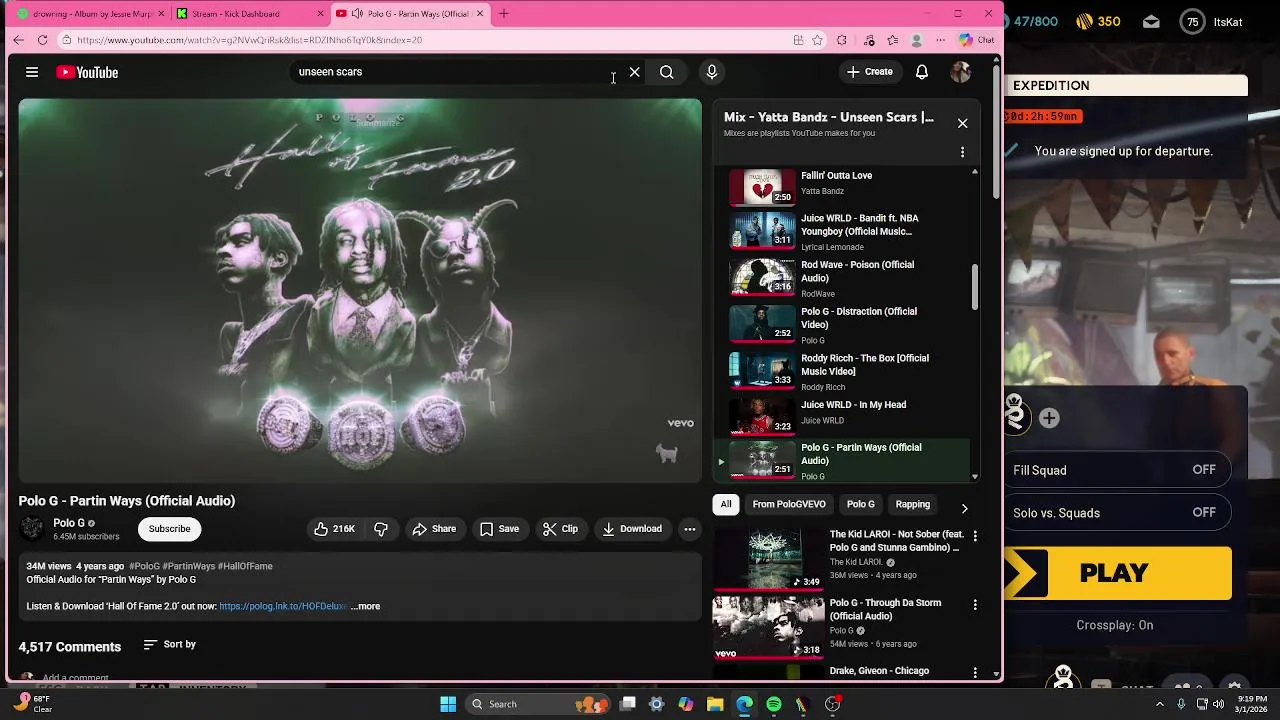Clear the search box text with X
This screenshot has height=720, width=1280.
634,72
